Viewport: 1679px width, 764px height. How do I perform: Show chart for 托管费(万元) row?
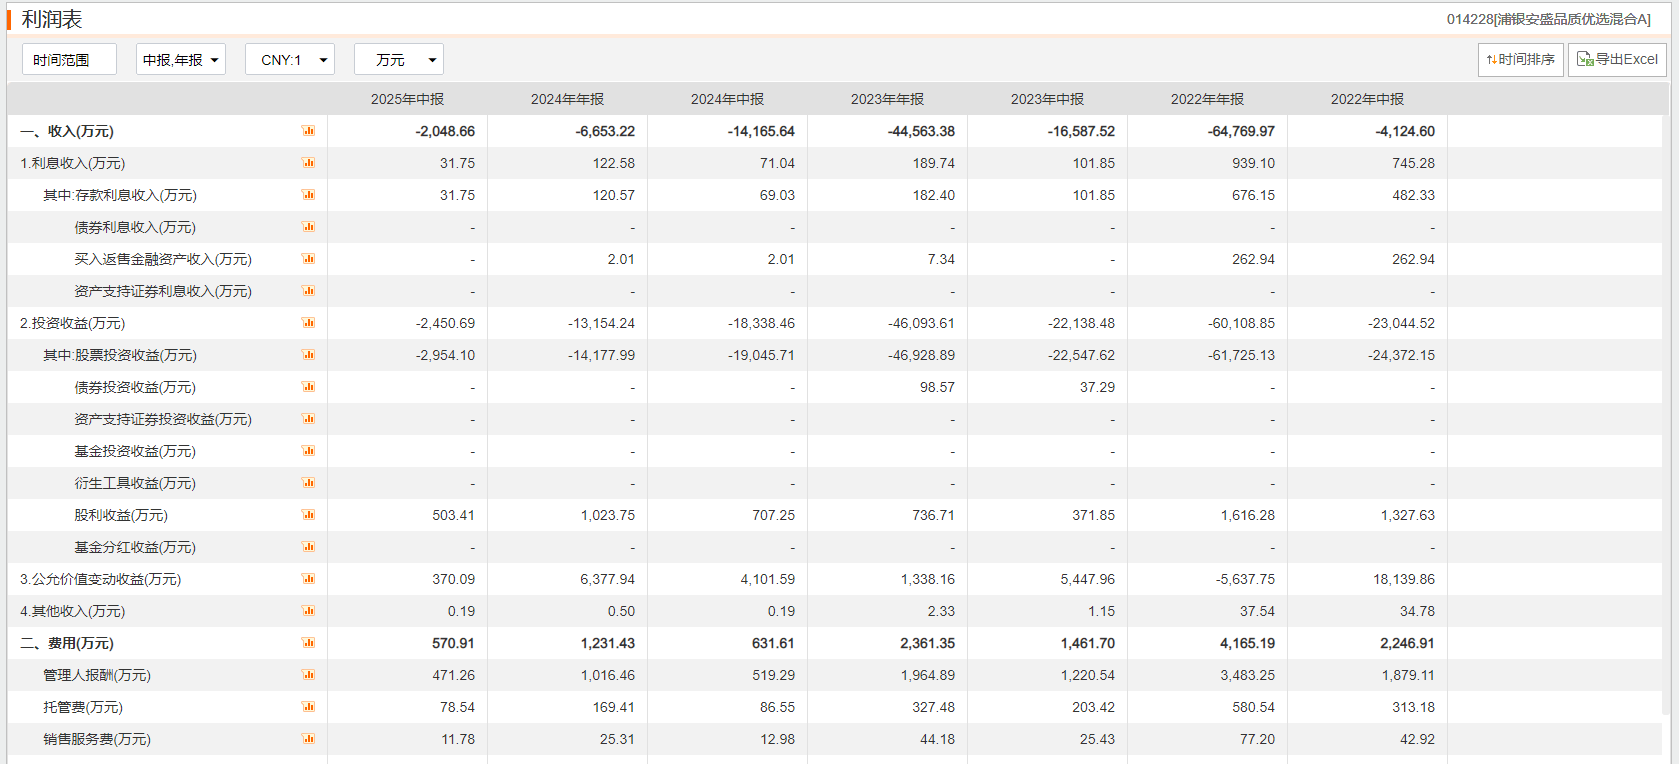point(309,707)
